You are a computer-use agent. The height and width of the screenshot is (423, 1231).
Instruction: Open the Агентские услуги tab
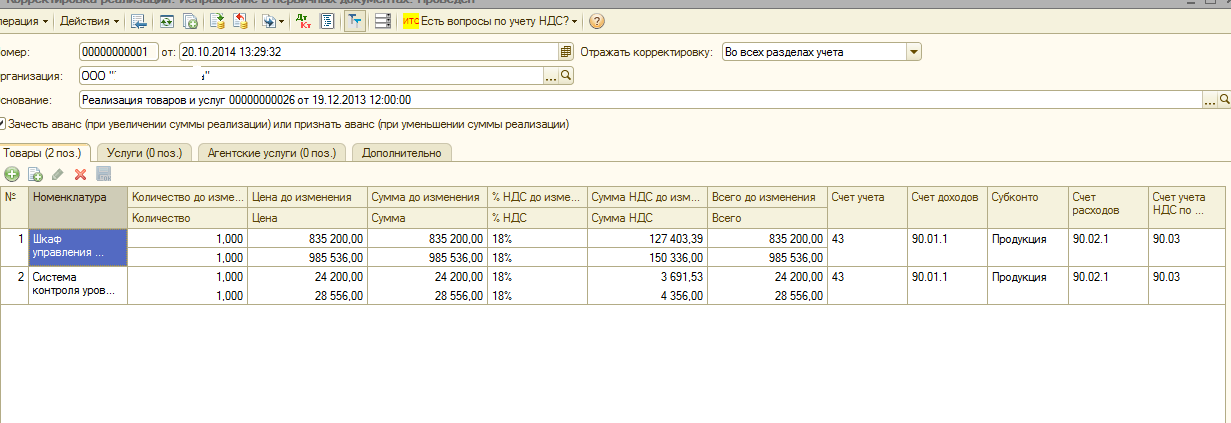[272, 152]
